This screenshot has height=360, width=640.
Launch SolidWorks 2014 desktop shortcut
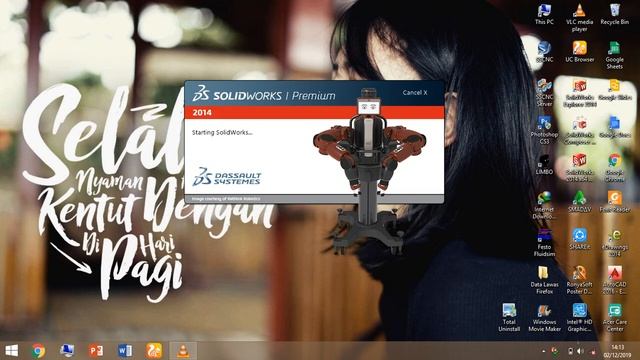coord(579,168)
